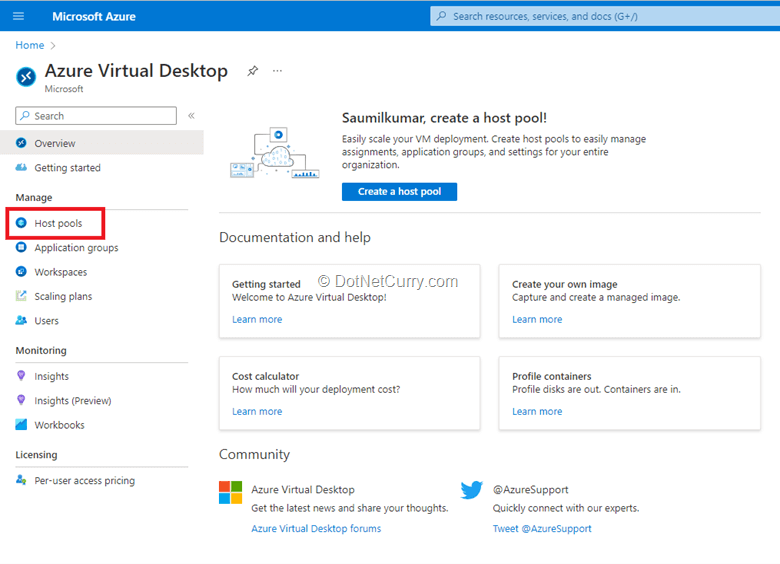This screenshot has width=780, height=564.
Task: Click the Host pools icon
Action: tap(21, 223)
